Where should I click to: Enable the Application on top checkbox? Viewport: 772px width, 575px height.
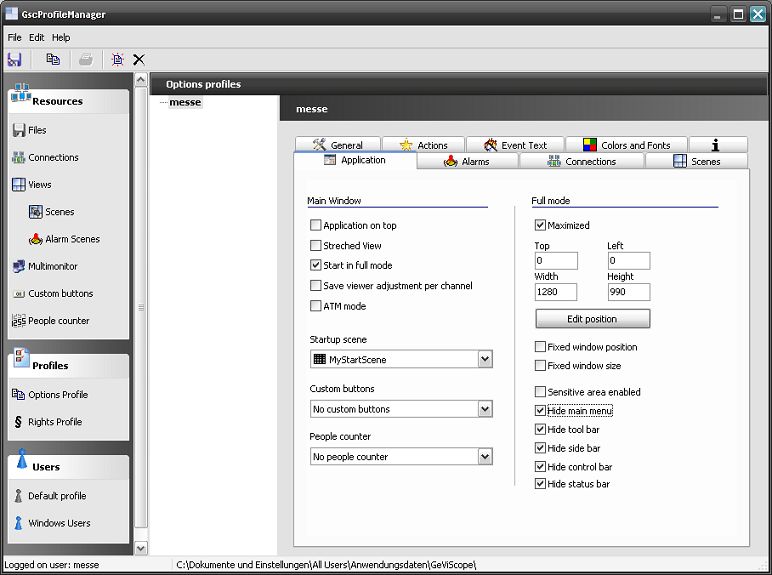point(316,226)
